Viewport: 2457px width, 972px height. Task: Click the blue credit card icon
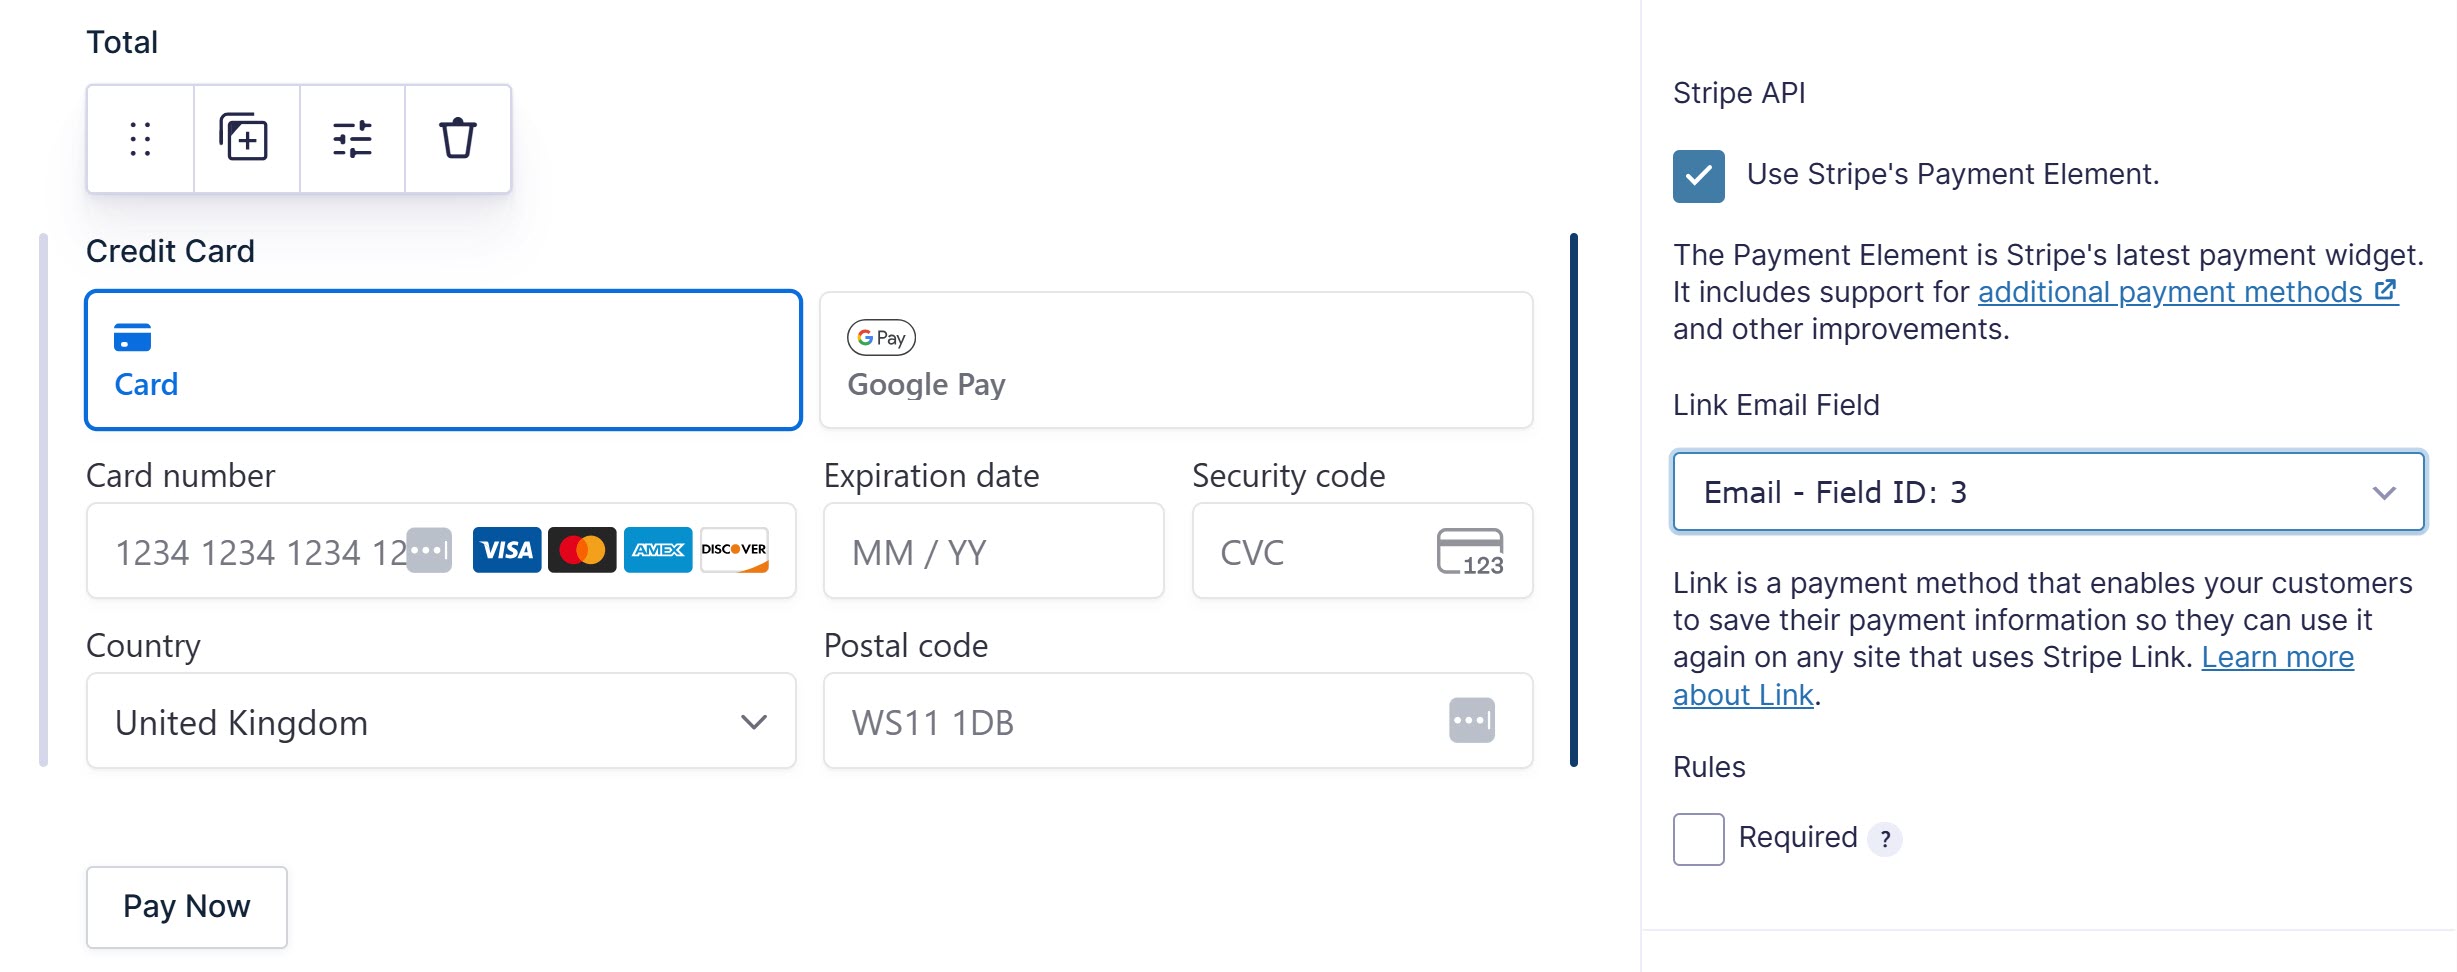(x=133, y=339)
